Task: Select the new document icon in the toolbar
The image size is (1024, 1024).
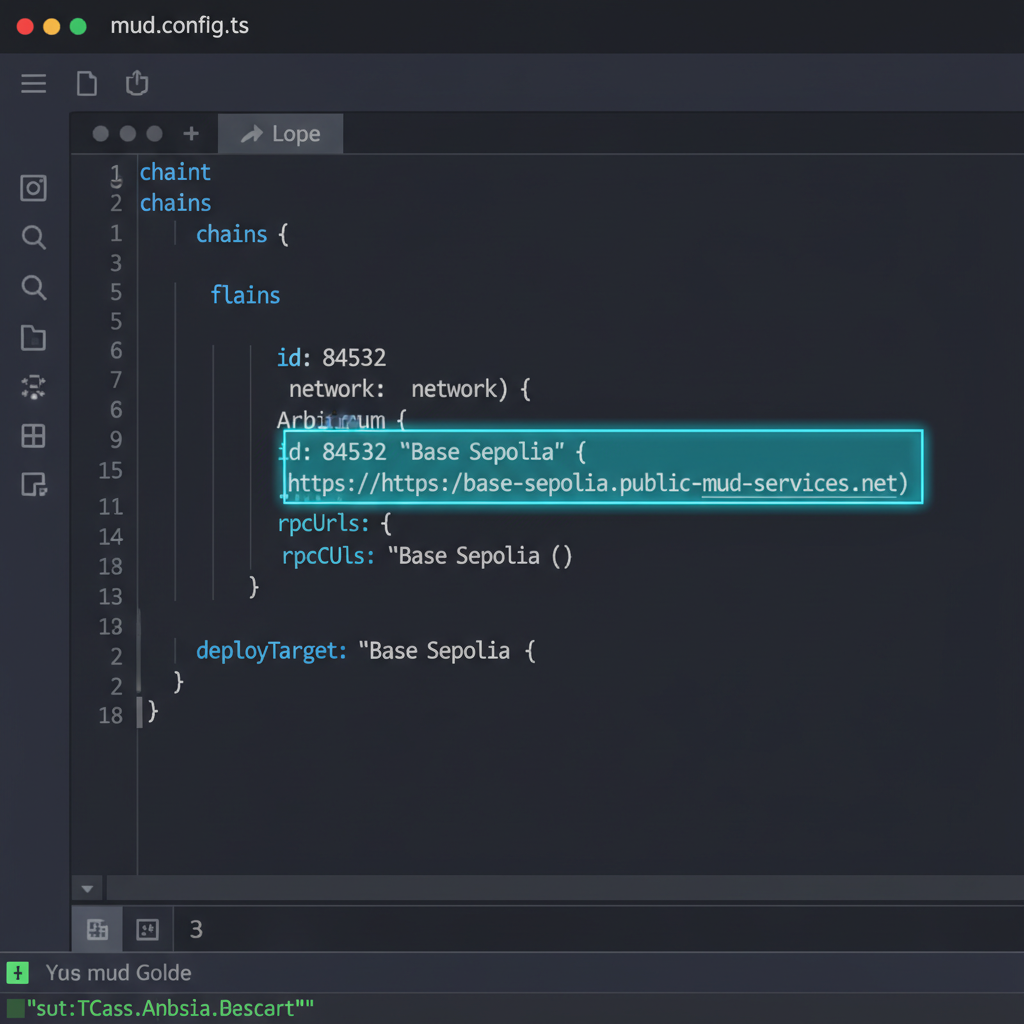Action: point(87,84)
